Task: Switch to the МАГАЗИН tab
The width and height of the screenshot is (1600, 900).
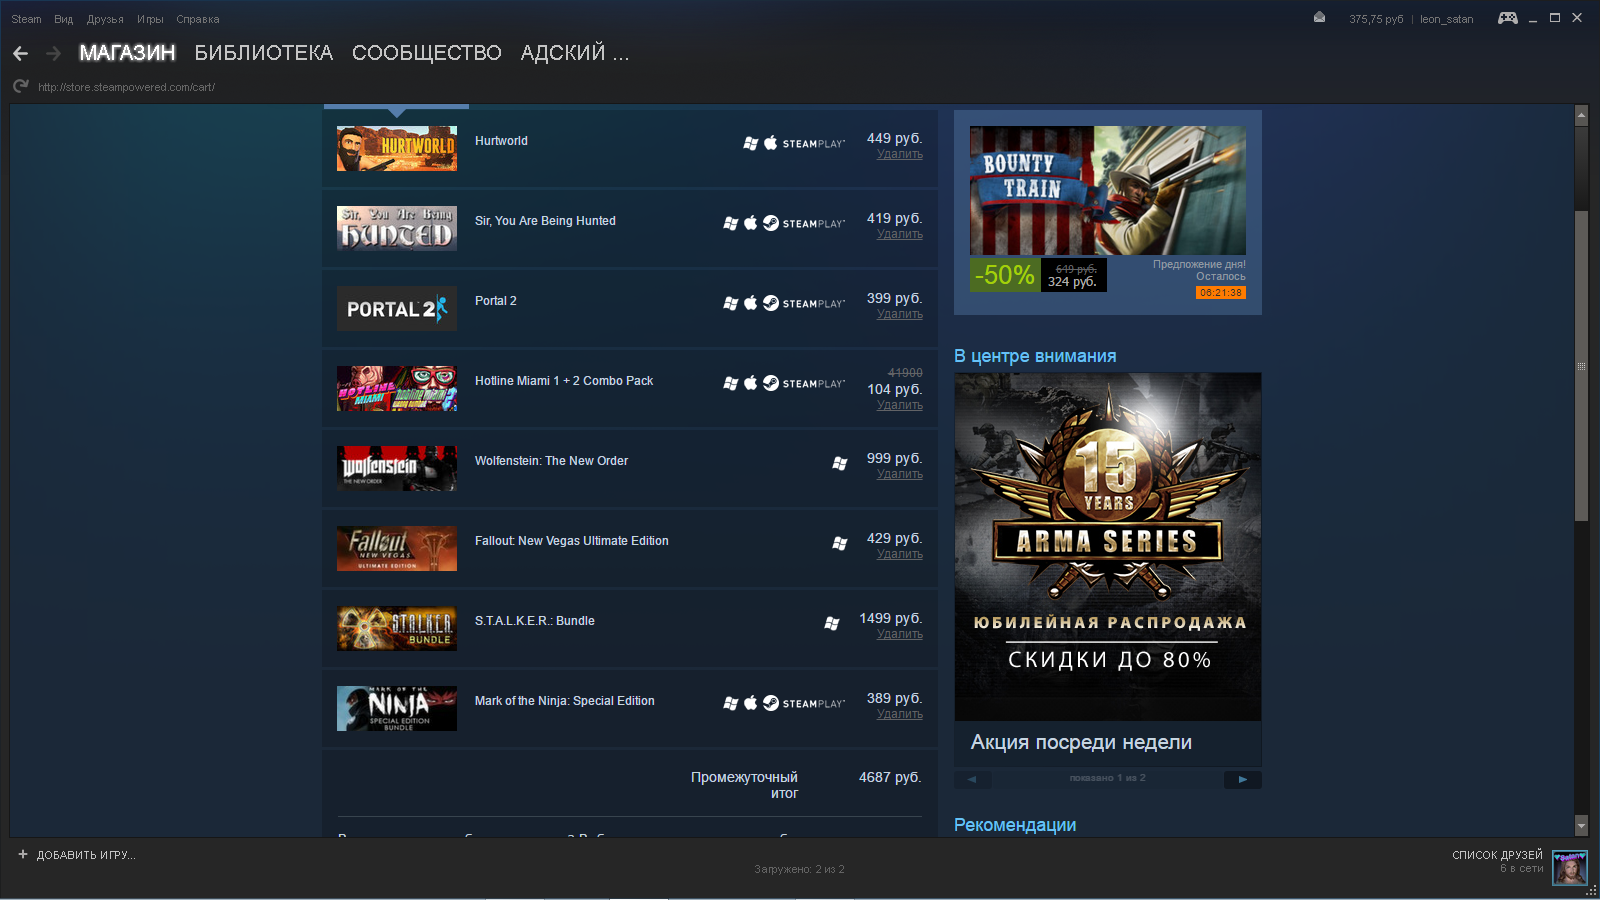Action: [x=127, y=53]
